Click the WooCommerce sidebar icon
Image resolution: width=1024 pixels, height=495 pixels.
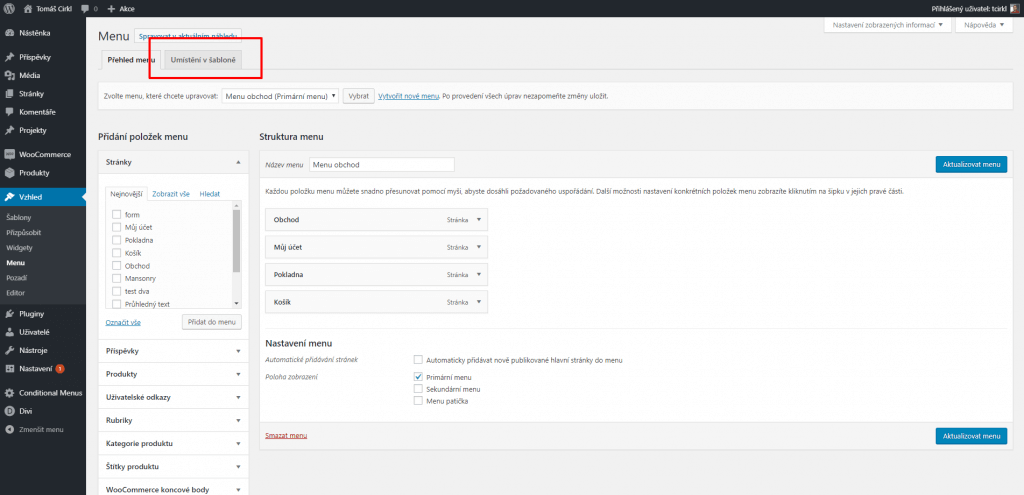9,155
